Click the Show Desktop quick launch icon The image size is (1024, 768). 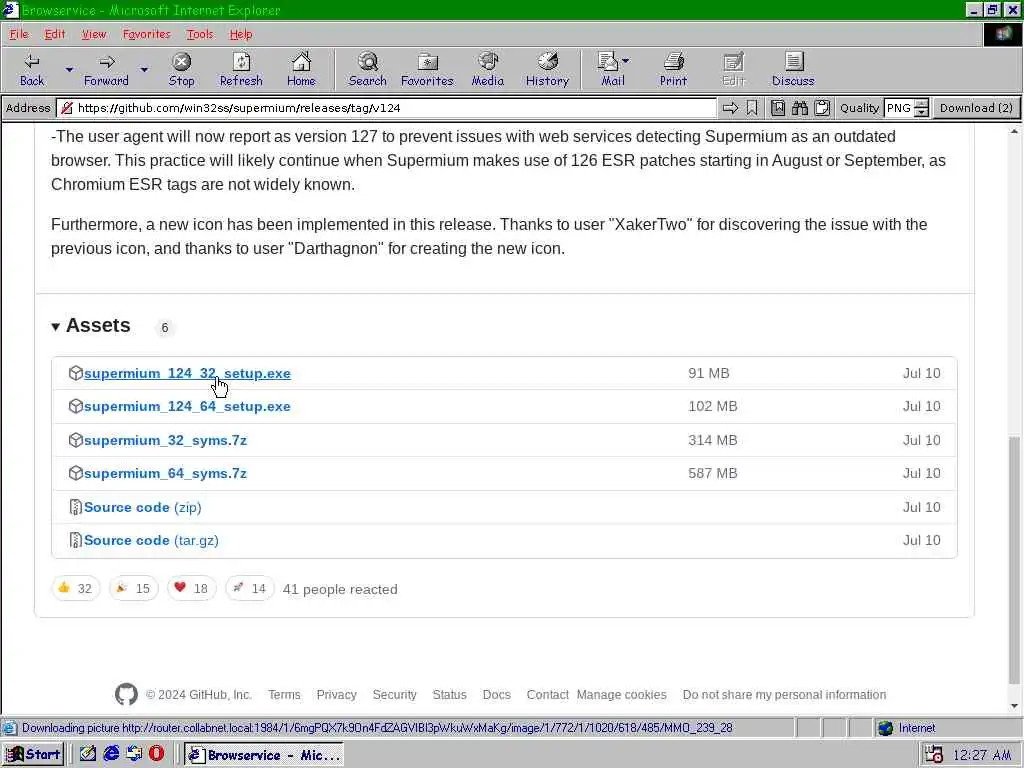88,754
